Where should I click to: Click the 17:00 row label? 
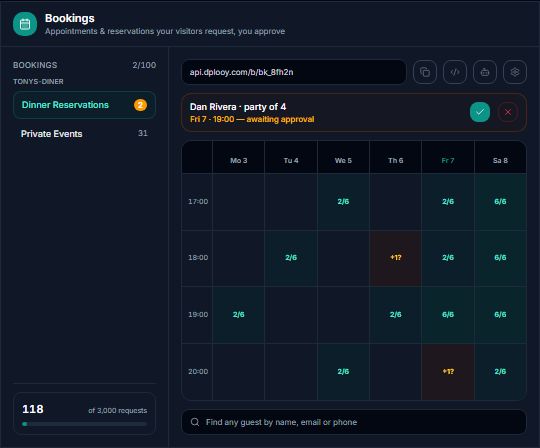[x=198, y=201]
